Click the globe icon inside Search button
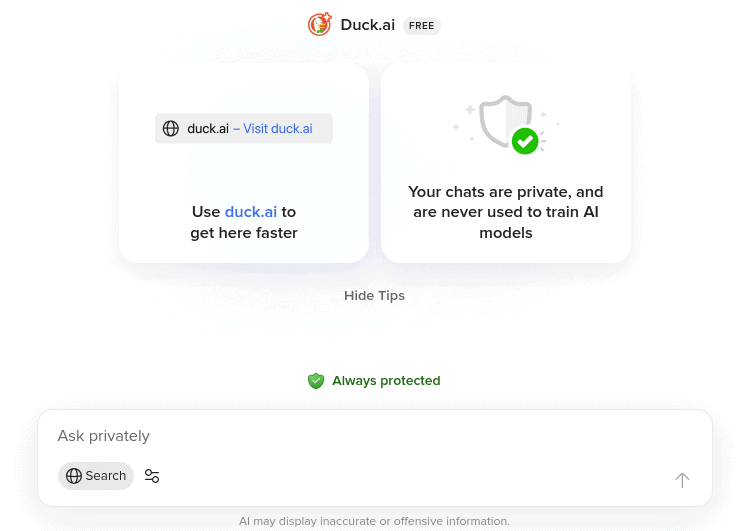742x531 pixels. [74, 476]
